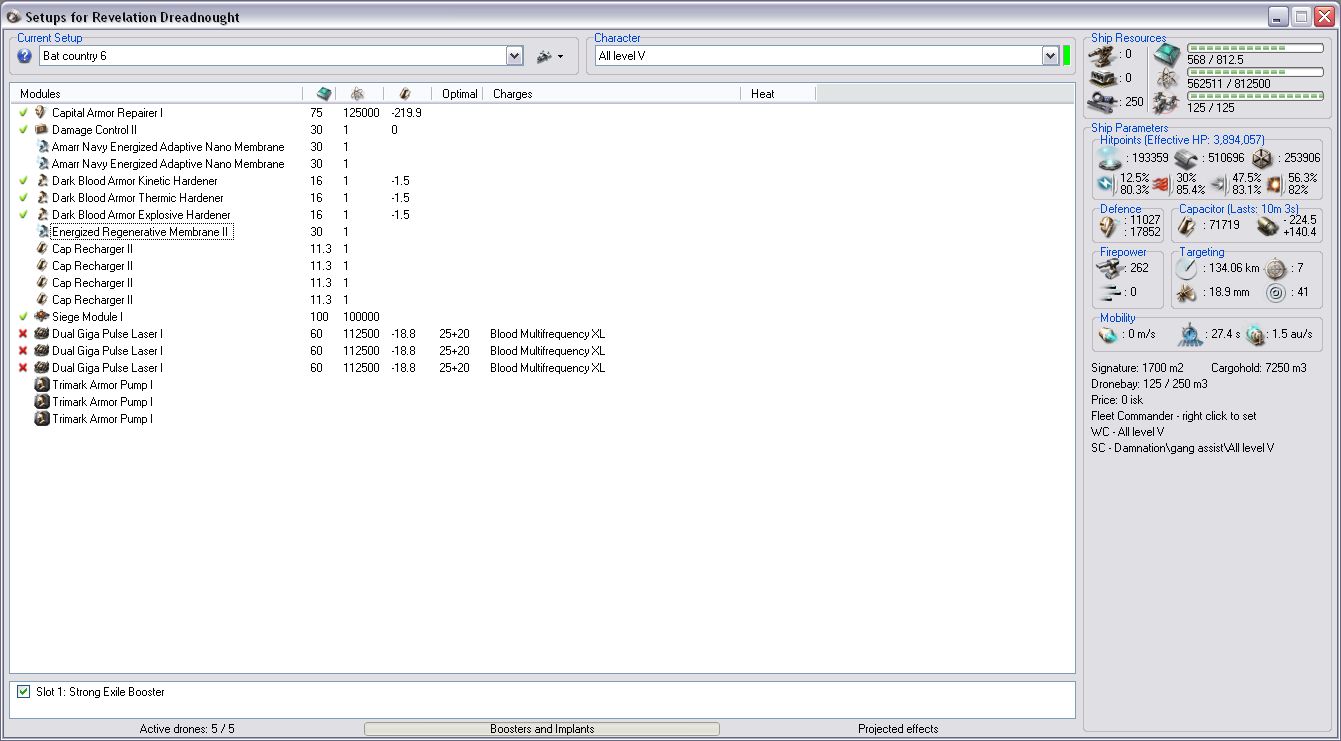The height and width of the screenshot is (741, 1341).
Task: Select the Damage Control II module icon
Action: point(41,130)
